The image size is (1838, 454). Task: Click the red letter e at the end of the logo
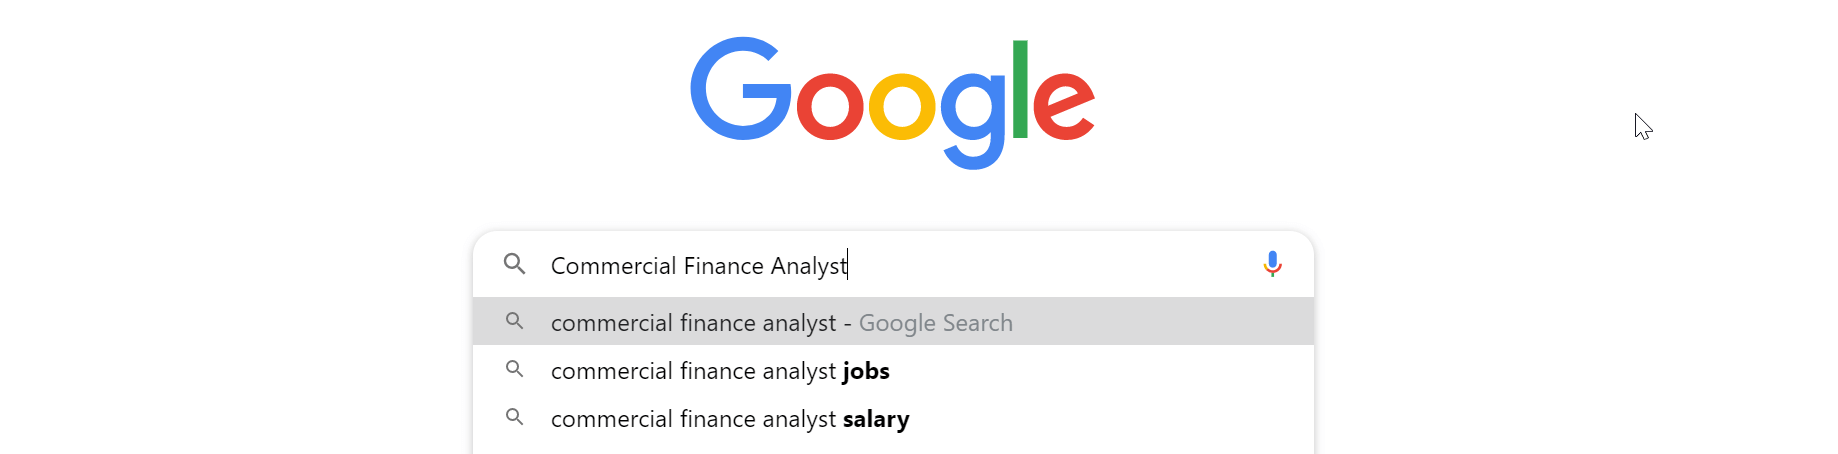[x=1064, y=106]
